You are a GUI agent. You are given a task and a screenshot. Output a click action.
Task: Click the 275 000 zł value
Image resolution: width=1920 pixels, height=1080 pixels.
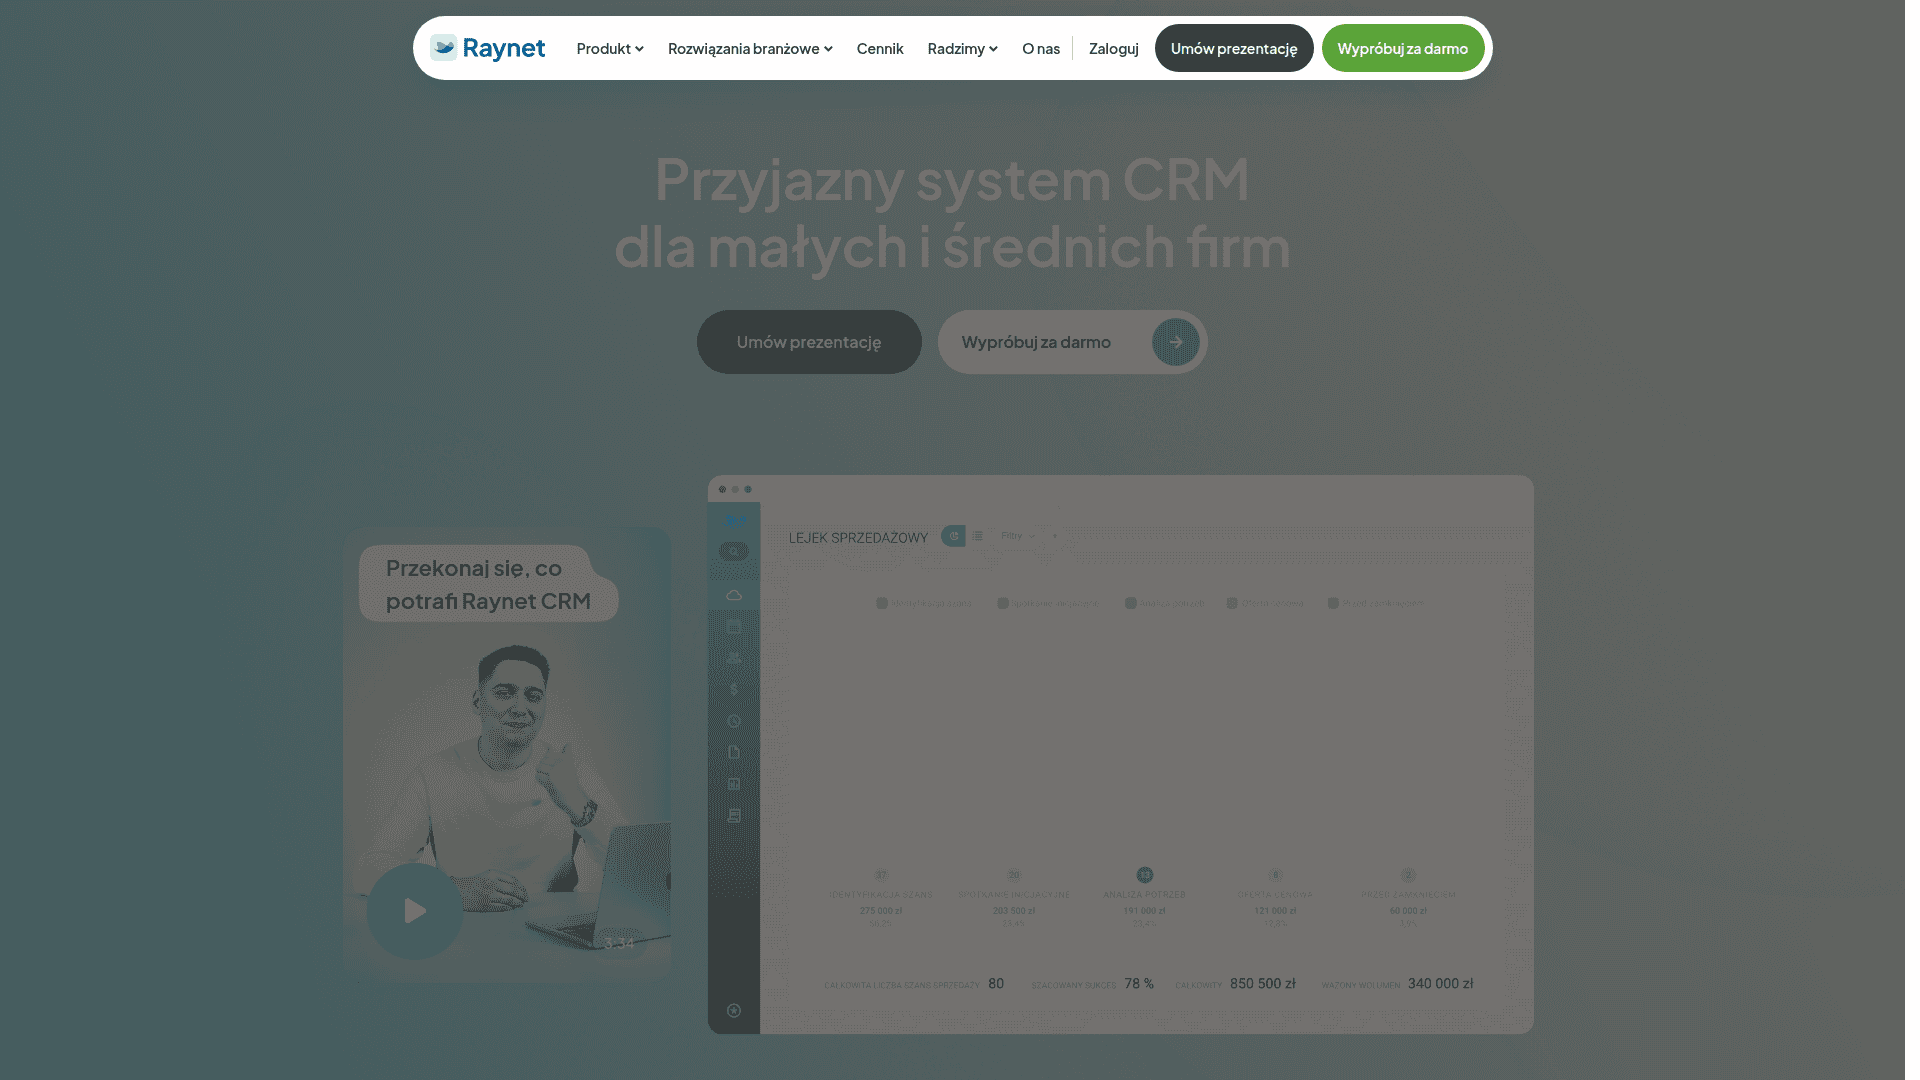point(881,911)
